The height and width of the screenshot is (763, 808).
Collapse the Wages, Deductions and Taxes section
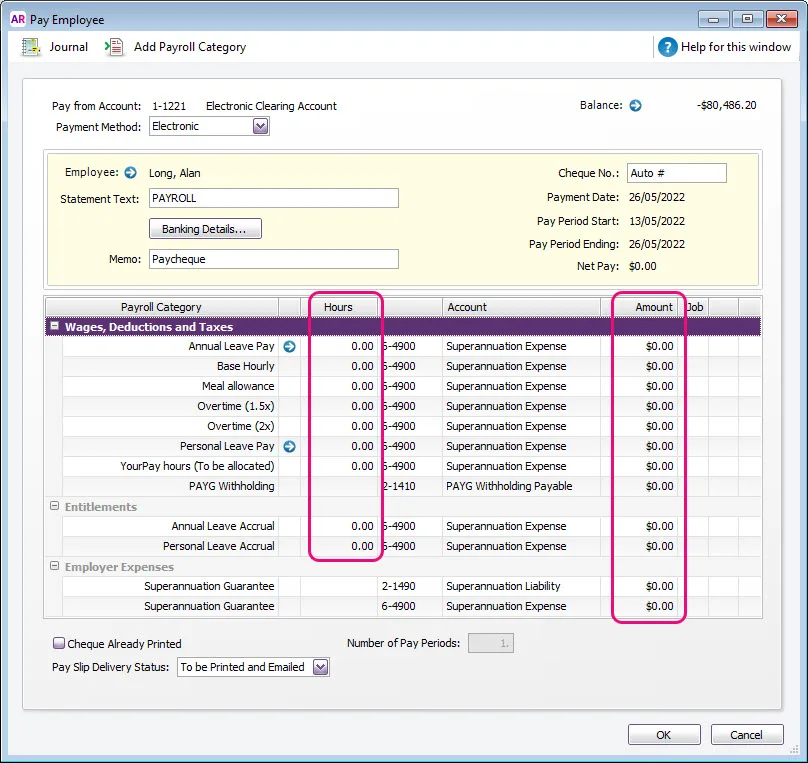(53, 326)
